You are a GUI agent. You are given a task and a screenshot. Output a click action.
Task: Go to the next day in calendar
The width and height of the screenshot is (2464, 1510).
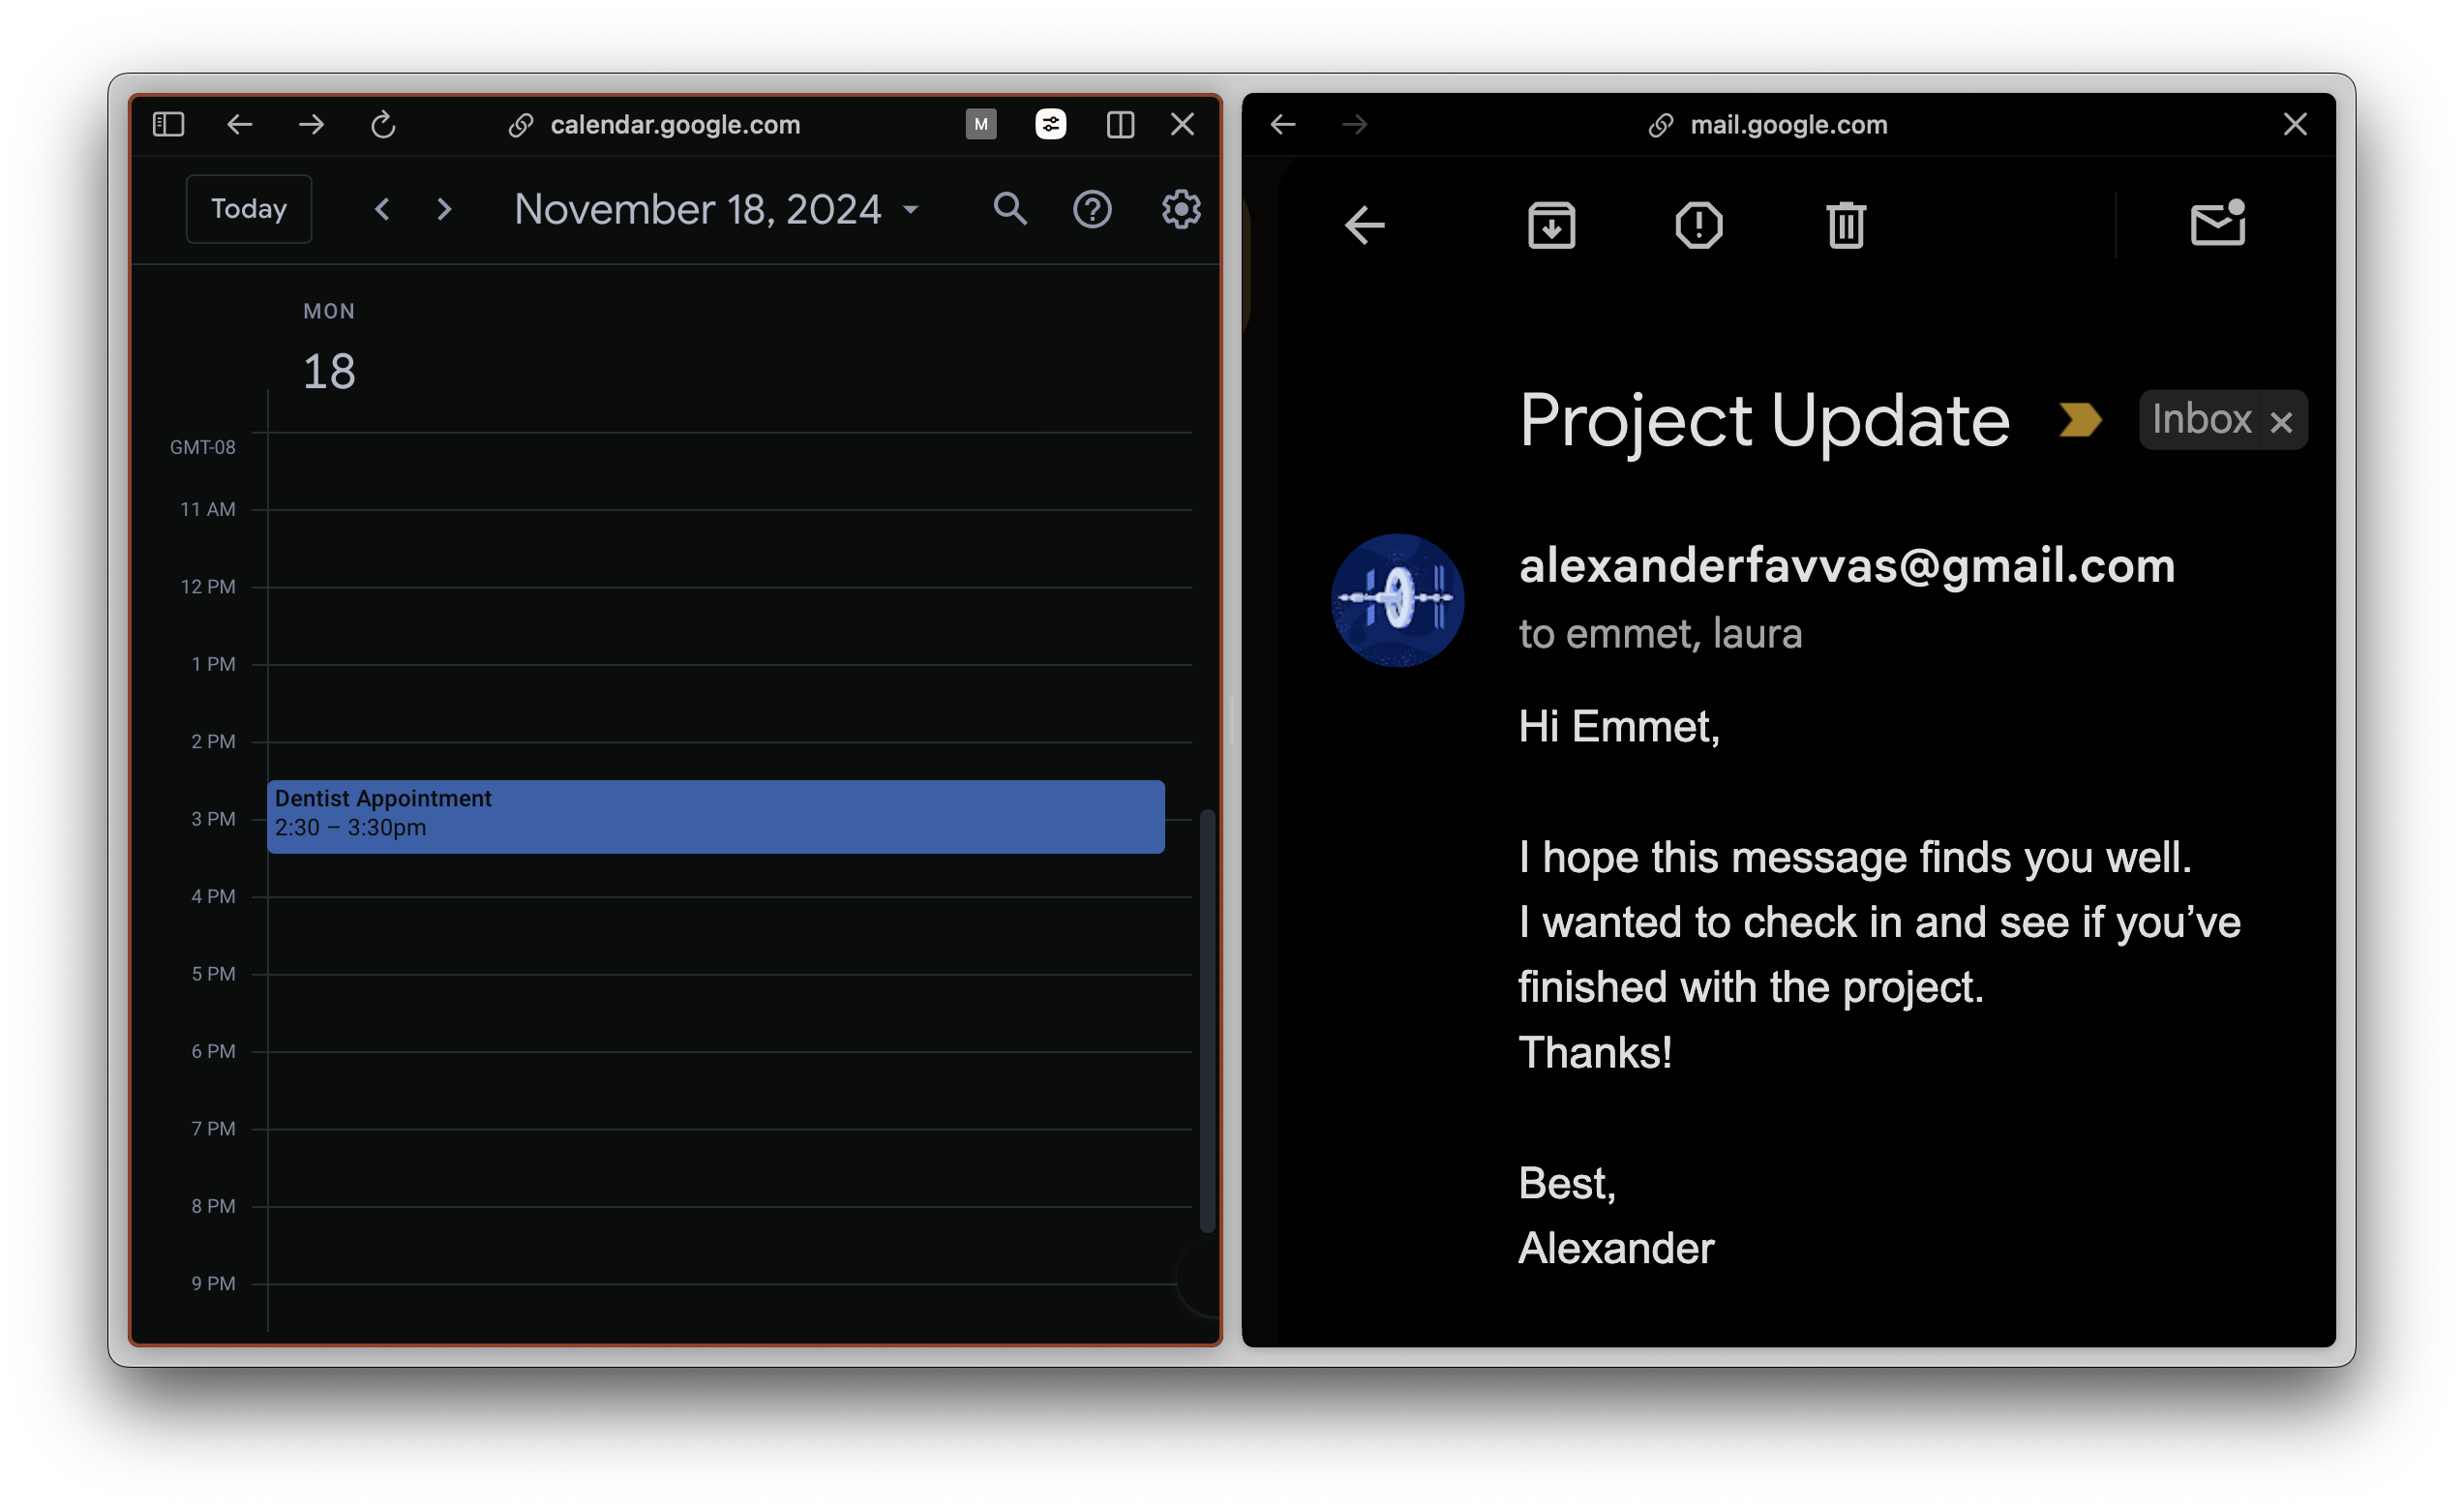[x=444, y=209]
